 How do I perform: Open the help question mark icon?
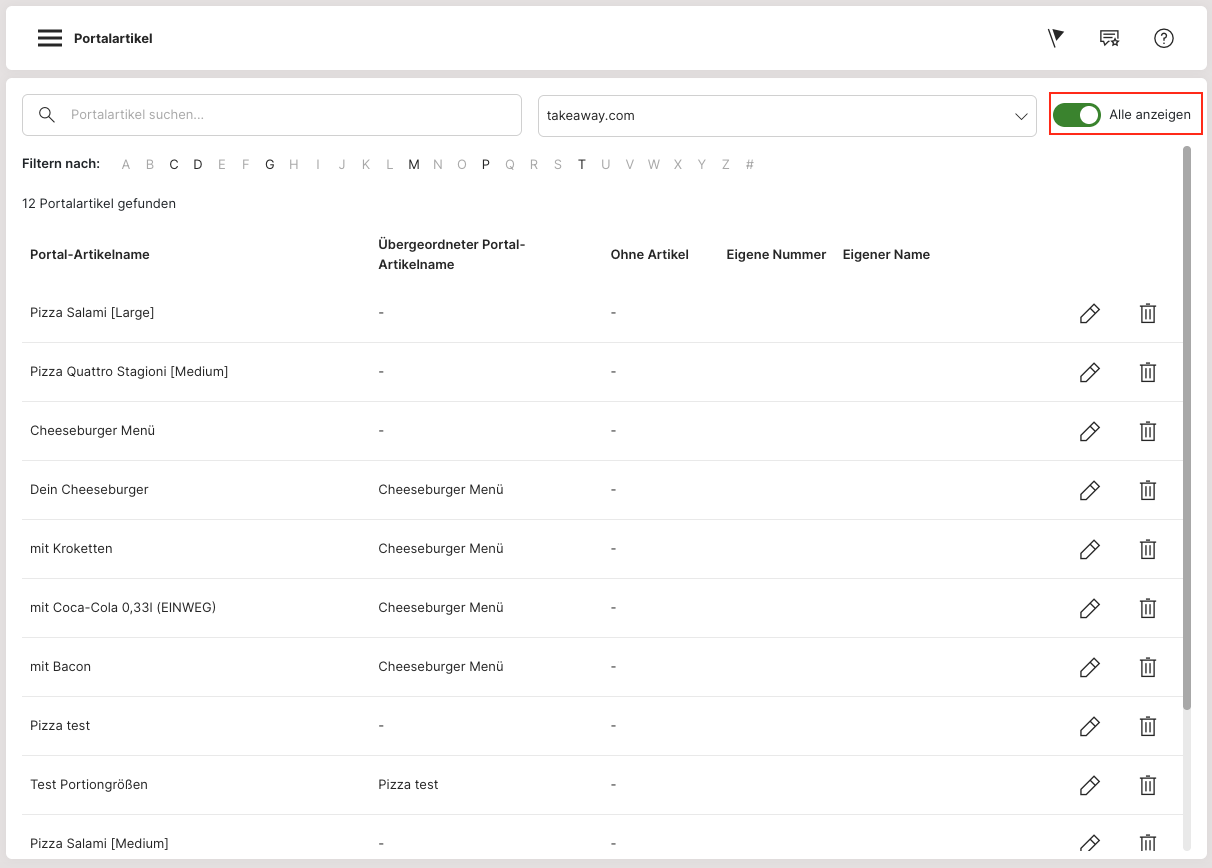pyautogui.click(x=1163, y=38)
